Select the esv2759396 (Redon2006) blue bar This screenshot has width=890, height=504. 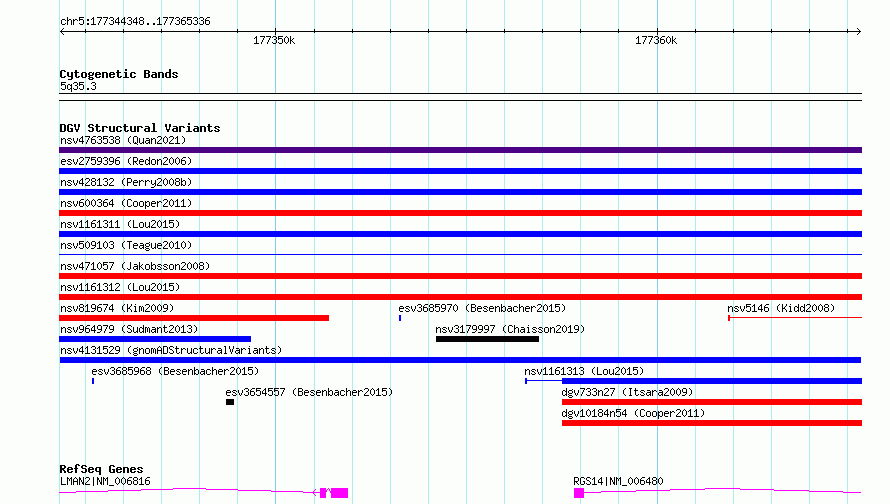tap(460, 171)
